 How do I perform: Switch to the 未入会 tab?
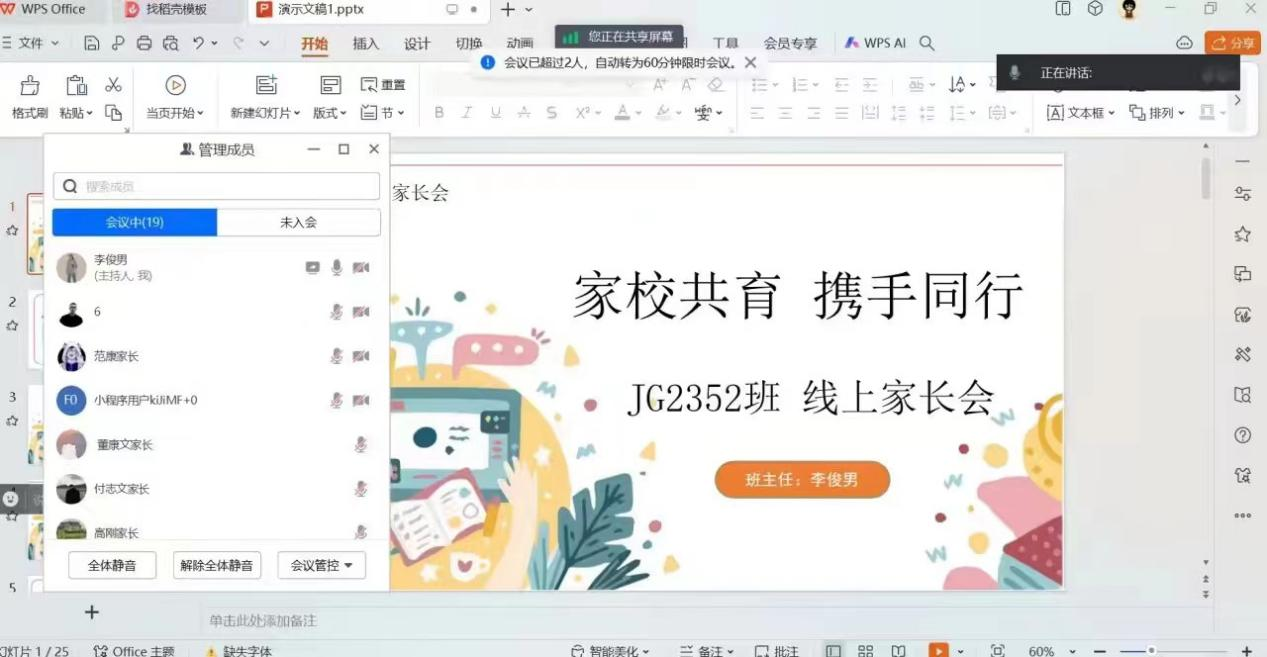[x=298, y=222]
